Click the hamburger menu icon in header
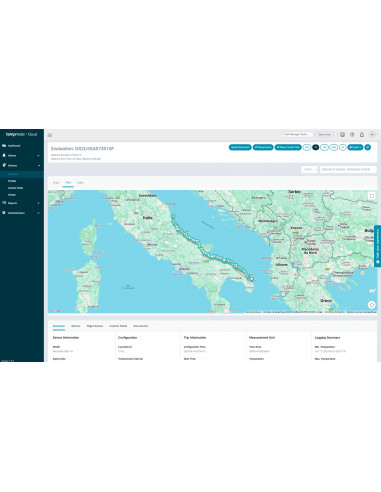Viewport: 381px width, 492px height. coord(50,135)
